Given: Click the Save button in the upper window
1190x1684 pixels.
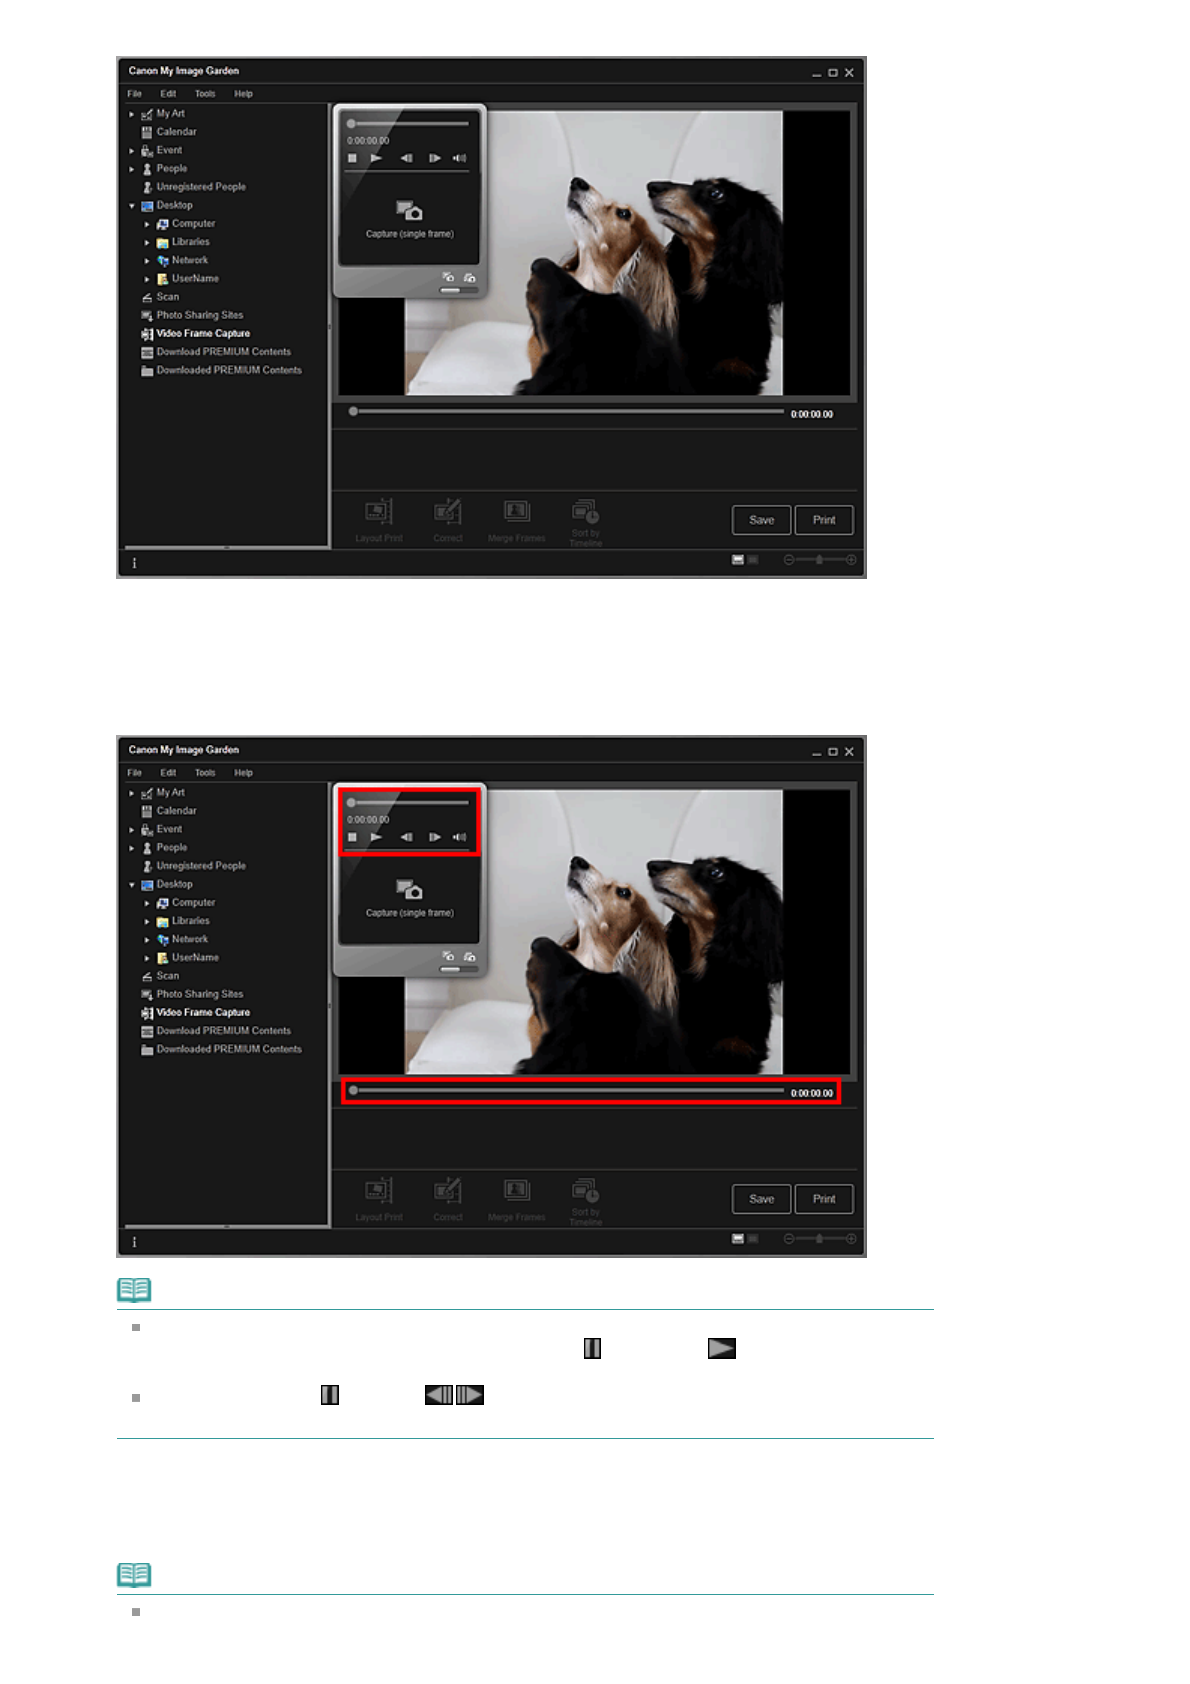Looking at the screenshot, I should coord(761,520).
